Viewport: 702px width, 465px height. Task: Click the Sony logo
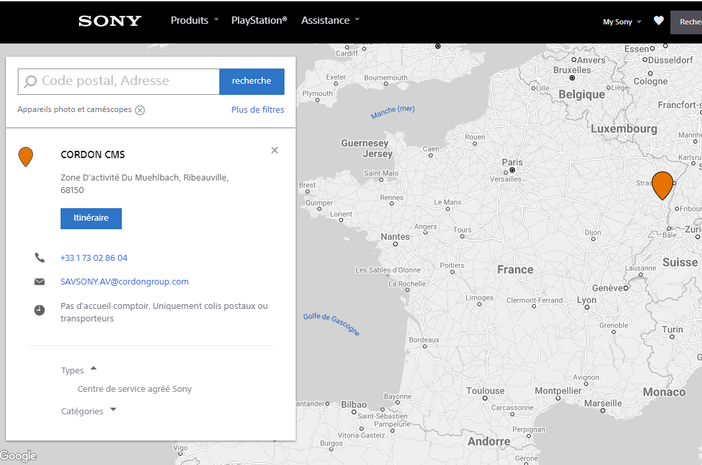point(110,20)
